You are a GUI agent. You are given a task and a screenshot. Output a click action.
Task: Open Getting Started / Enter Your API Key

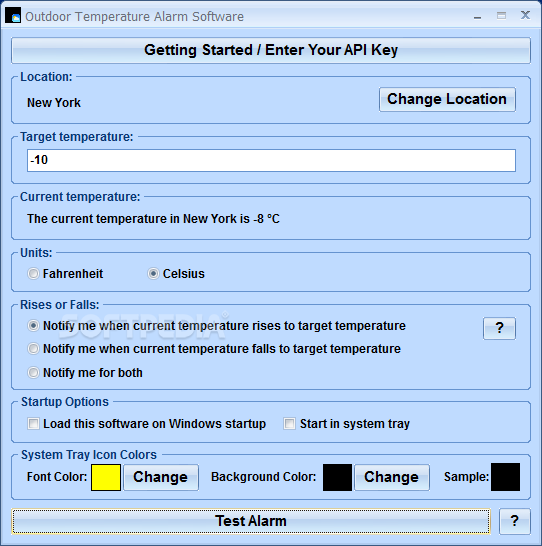click(271, 50)
